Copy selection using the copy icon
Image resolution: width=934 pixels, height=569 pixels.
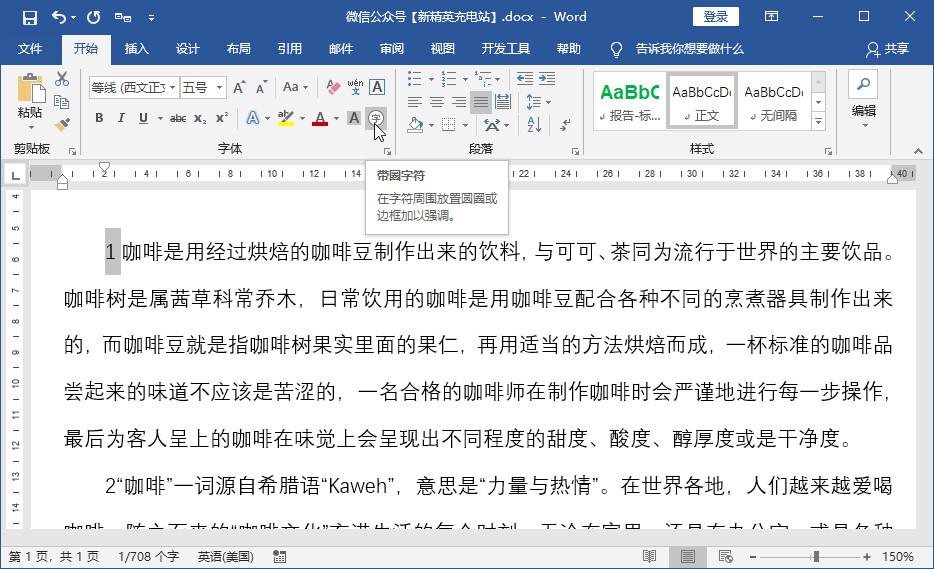pos(62,102)
